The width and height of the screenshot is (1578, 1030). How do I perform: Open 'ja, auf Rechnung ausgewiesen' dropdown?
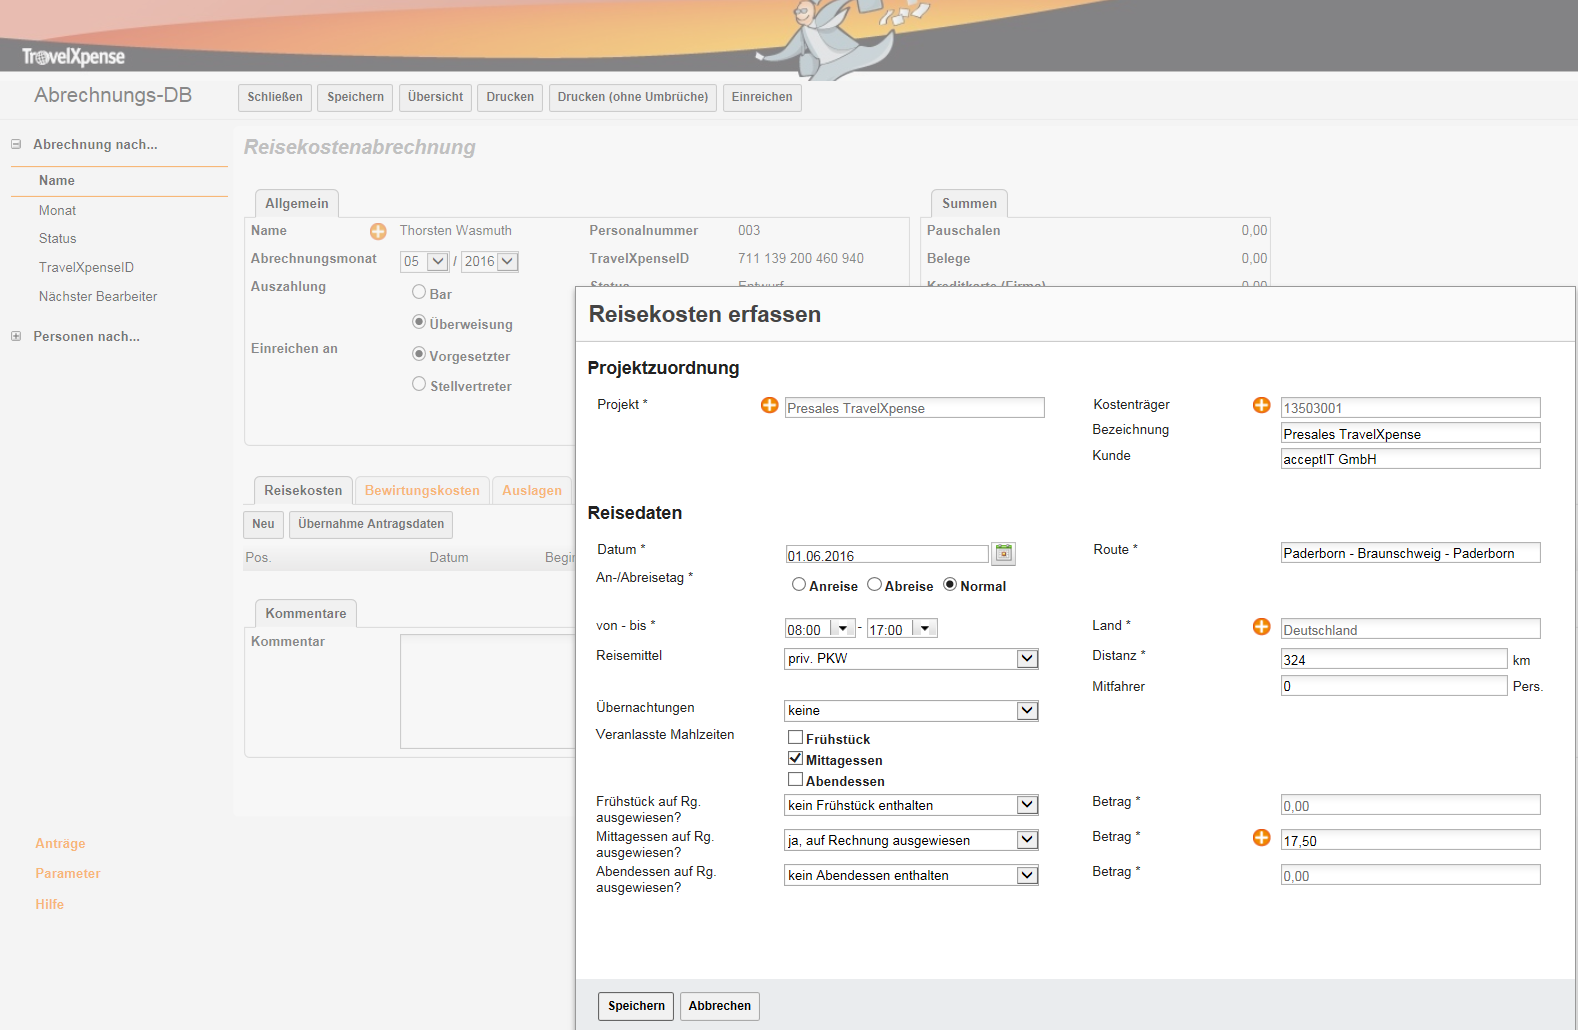[911, 840]
